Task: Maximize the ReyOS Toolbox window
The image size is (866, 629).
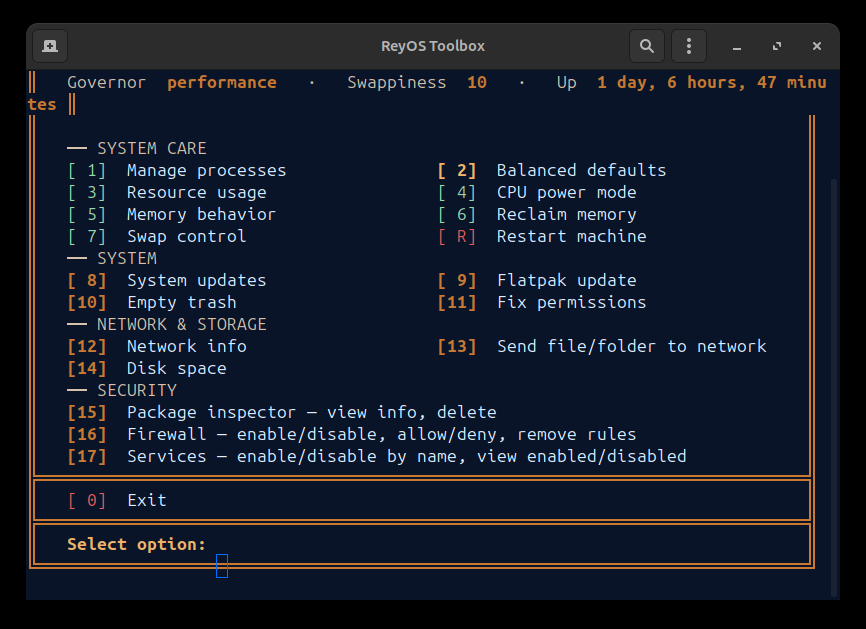Action: point(777,46)
